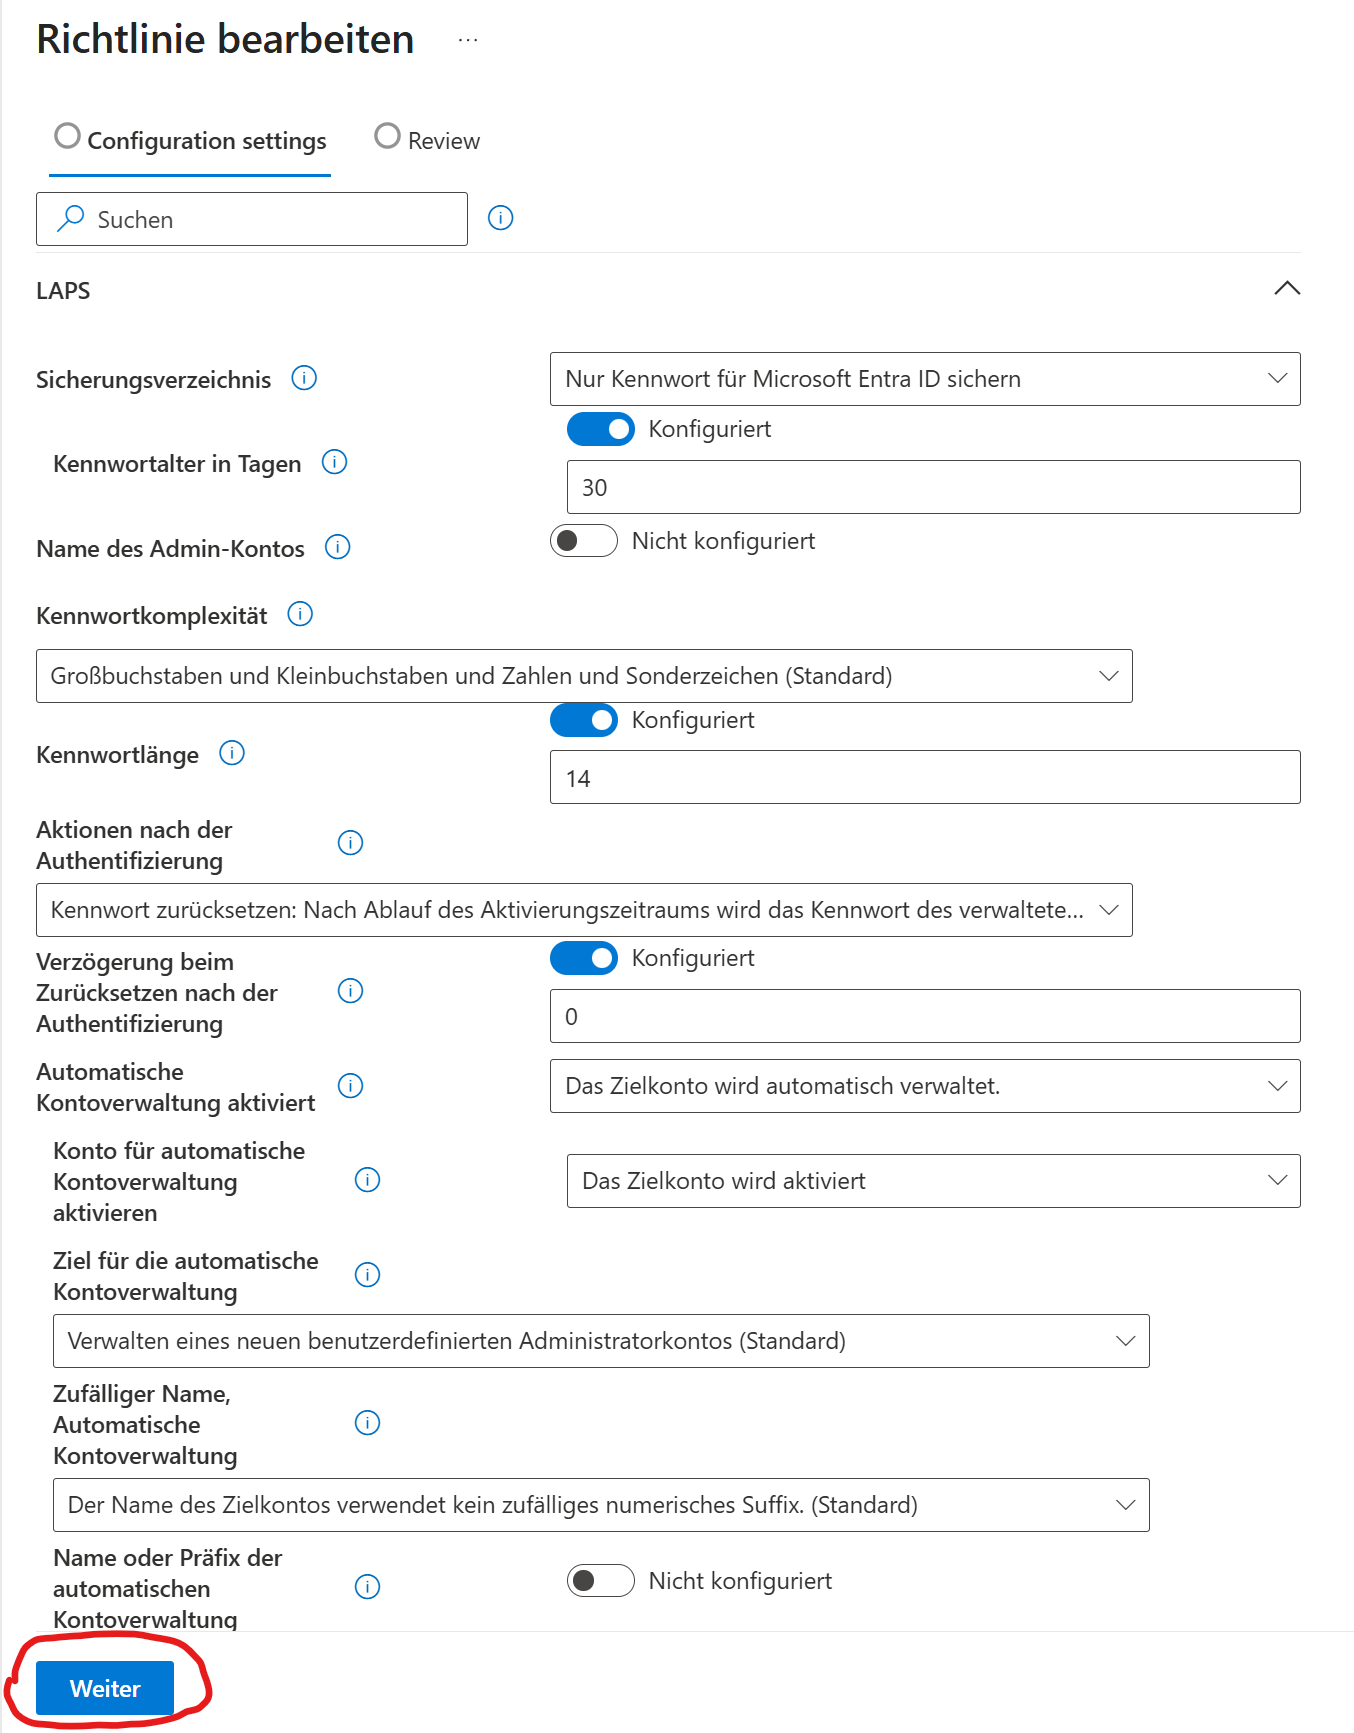
Task: Expand the Kennwortkomplexität dropdown
Action: click(x=584, y=676)
